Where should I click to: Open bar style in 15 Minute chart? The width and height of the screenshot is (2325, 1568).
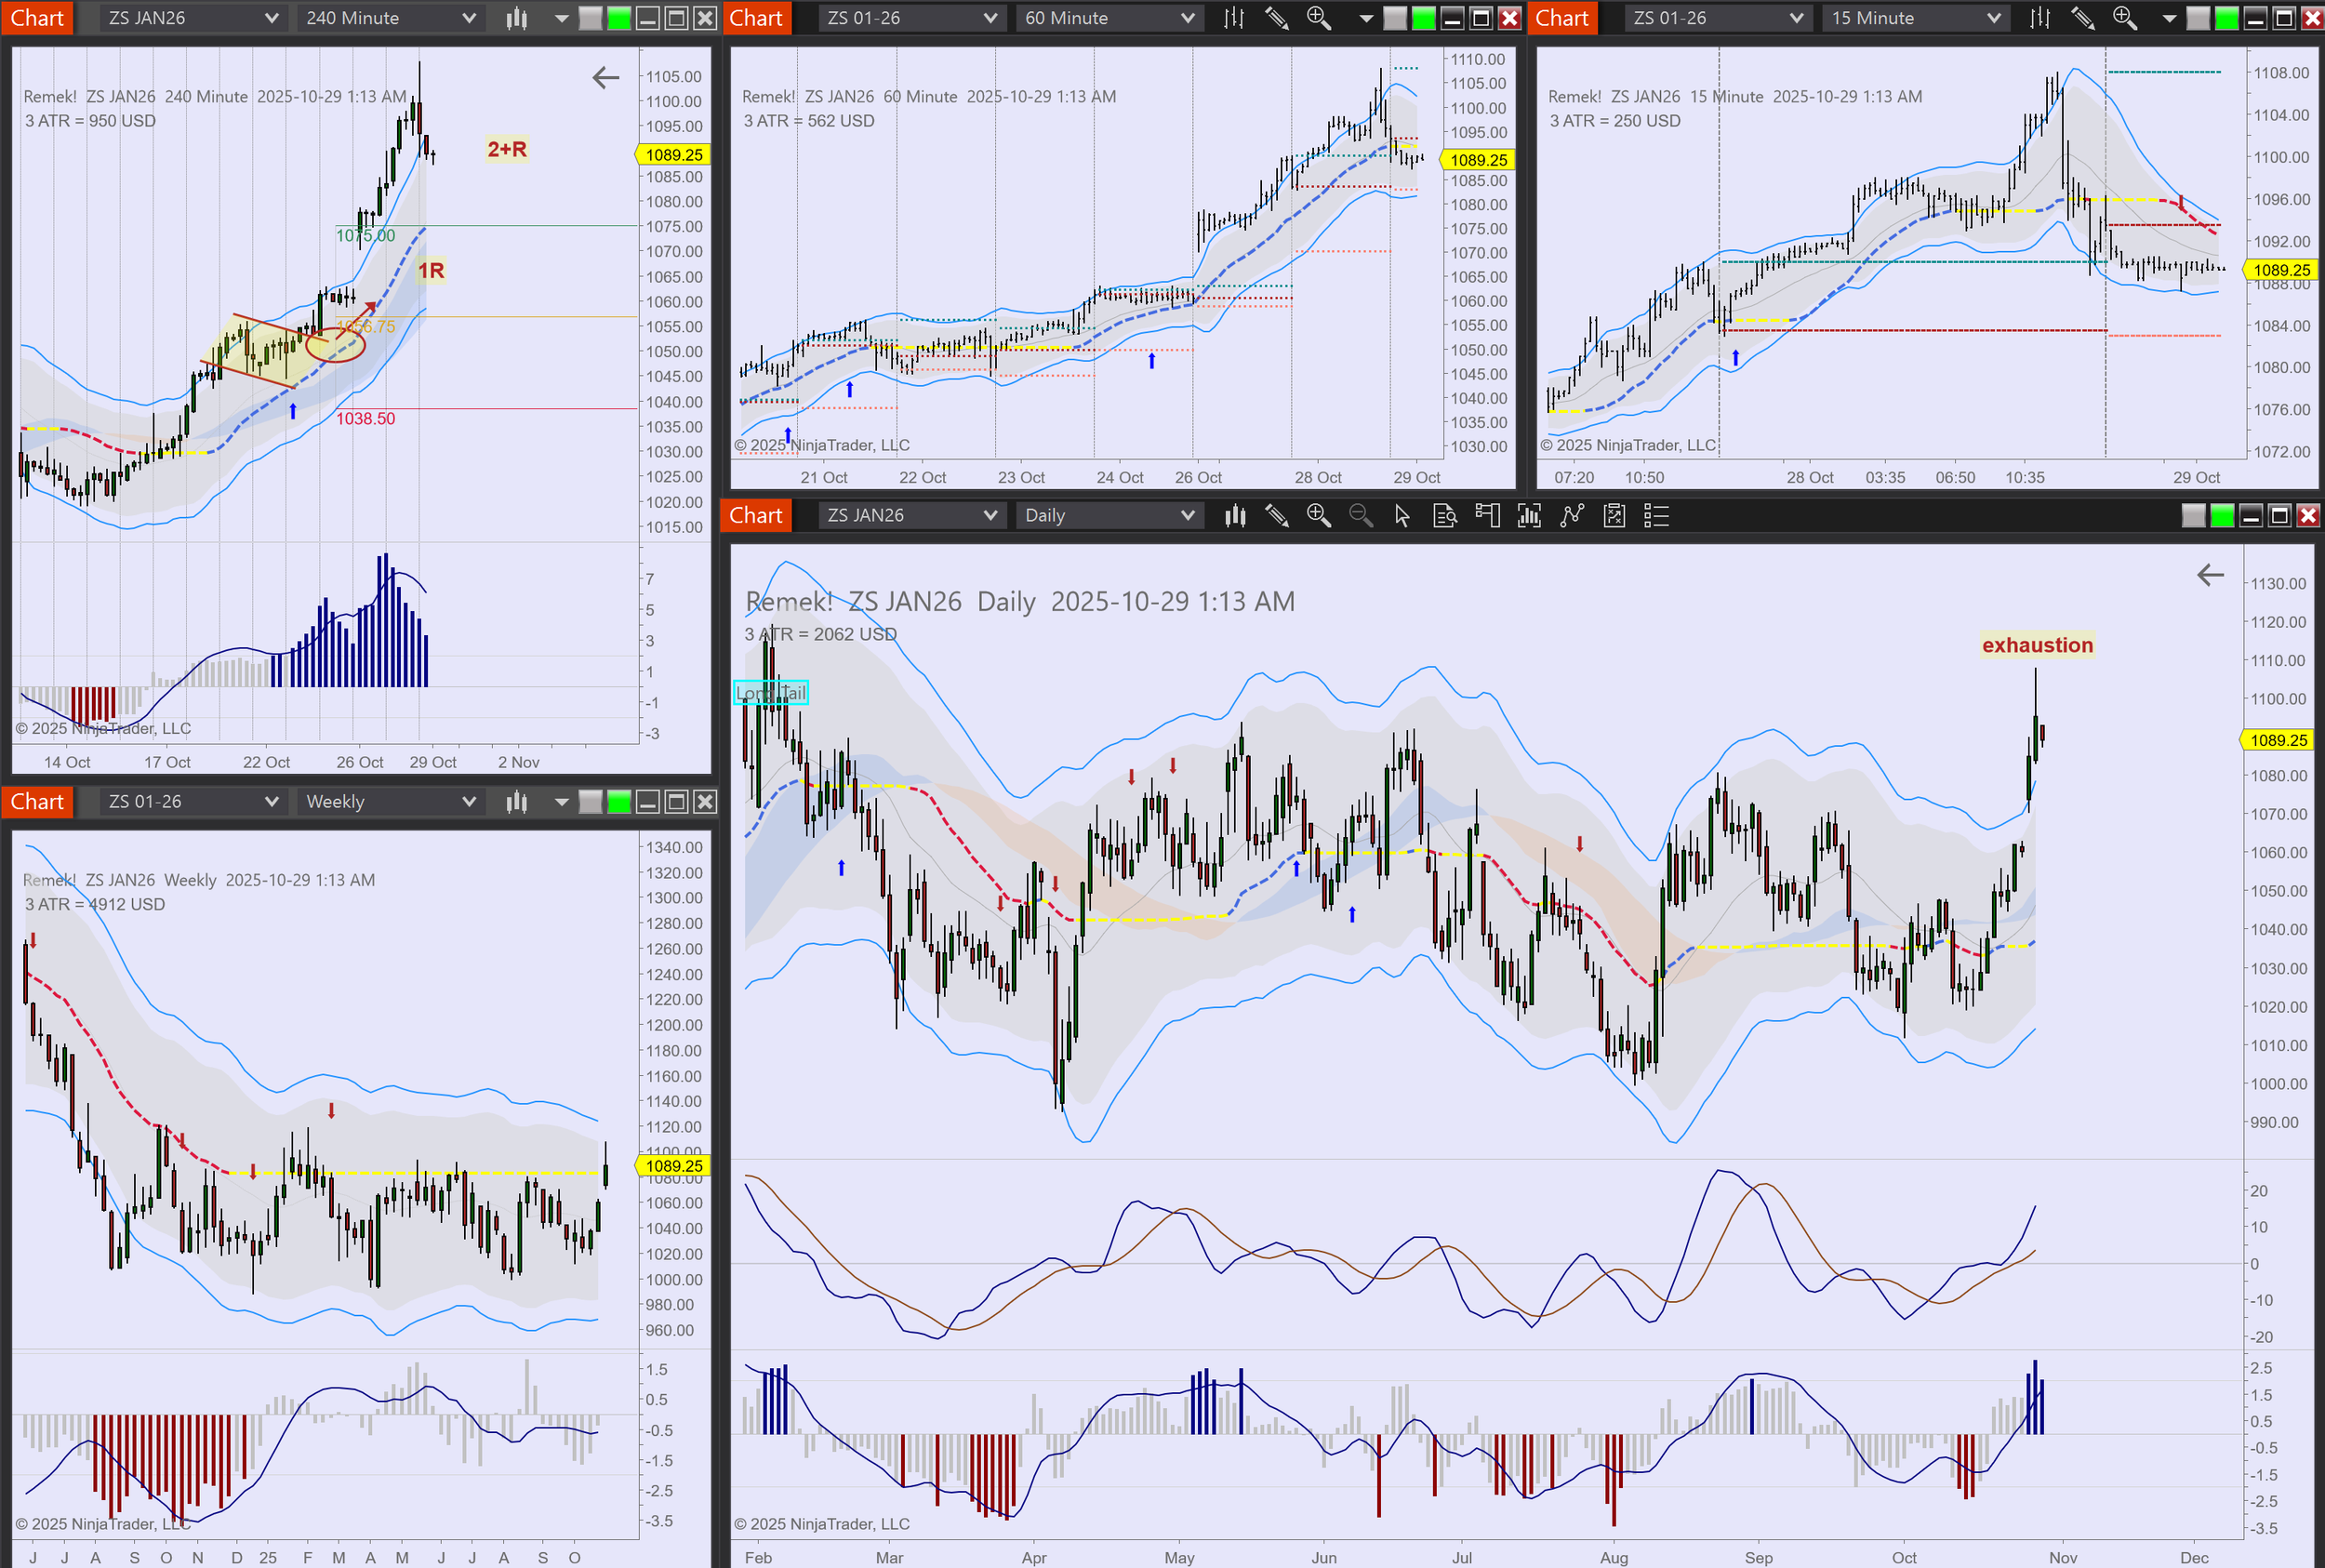(x=2040, y=18)
